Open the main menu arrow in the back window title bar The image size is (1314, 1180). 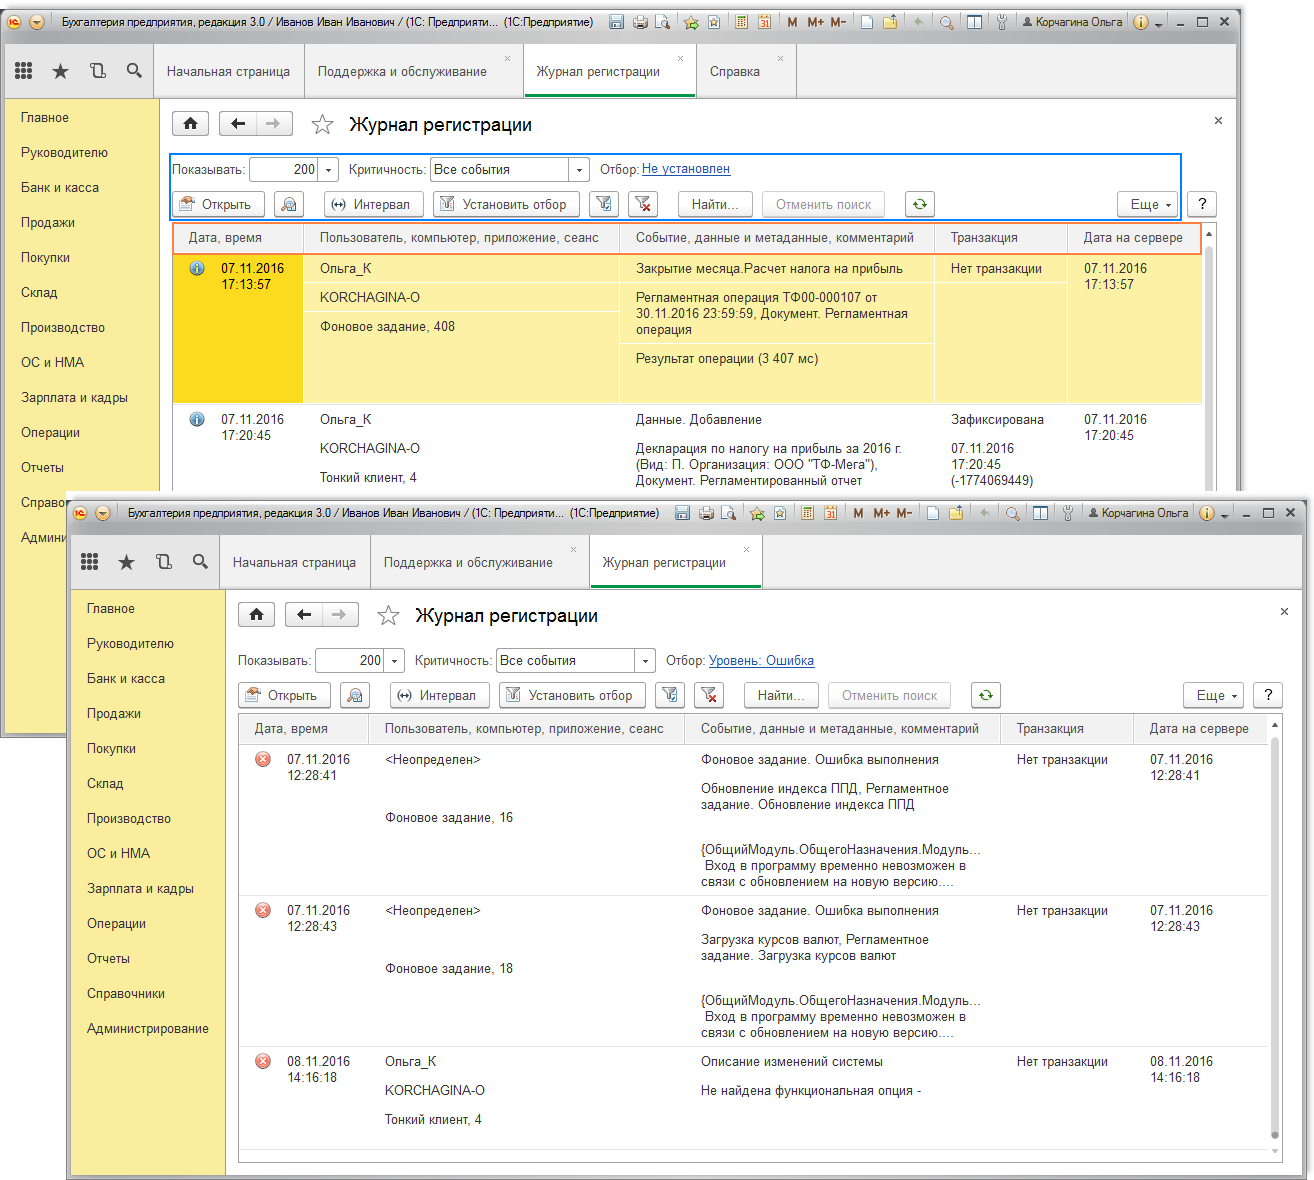coord(36,22)
